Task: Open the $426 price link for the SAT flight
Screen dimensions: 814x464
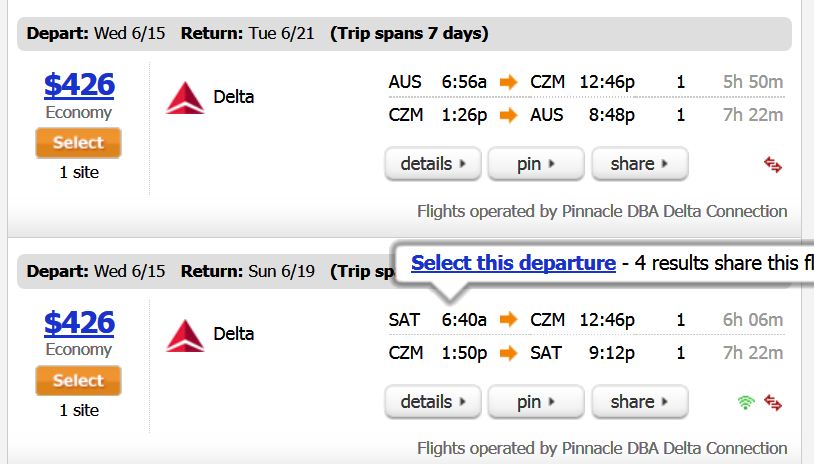Action: [79, 322]
